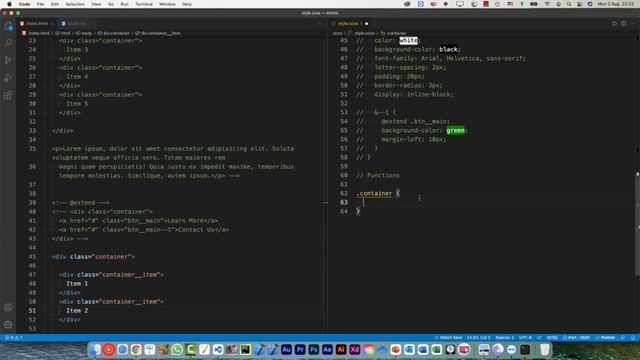Open the Source Control view
640x360 pixels.
pos(8,60)
